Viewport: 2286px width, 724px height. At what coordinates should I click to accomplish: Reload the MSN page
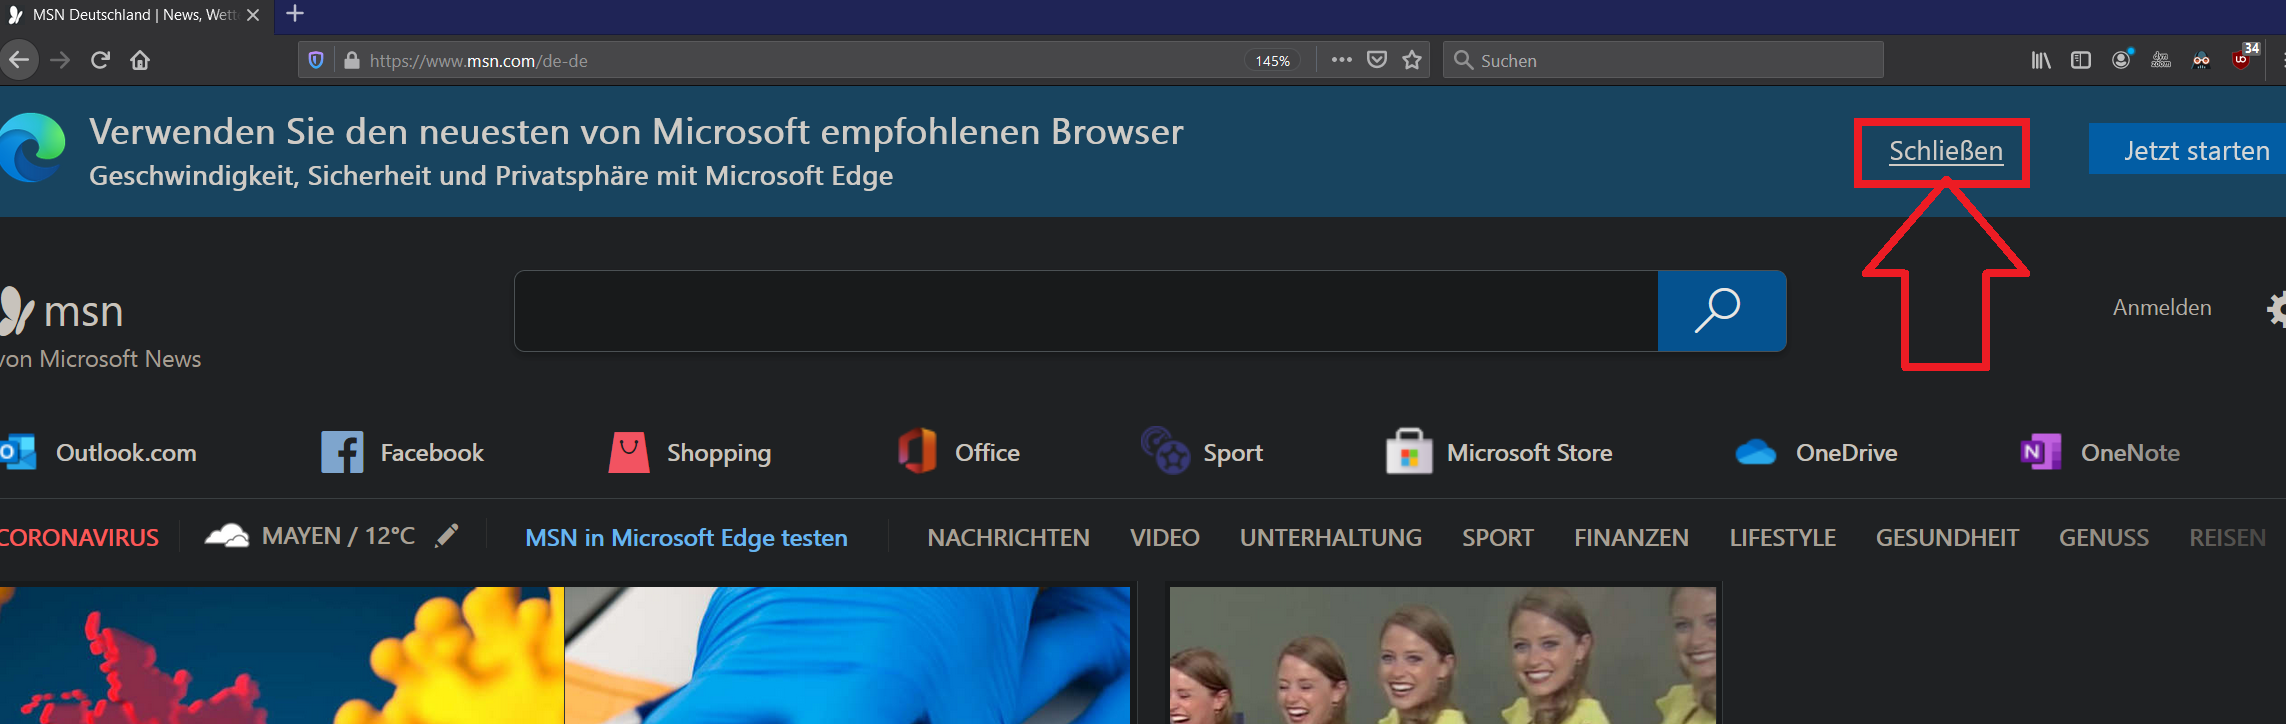[x=100, y=60]
